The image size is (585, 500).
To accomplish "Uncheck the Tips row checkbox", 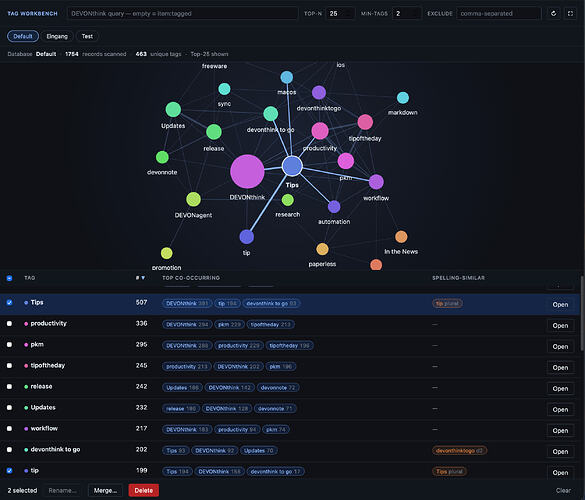I will pyautogui.click(x=9, y=303).
